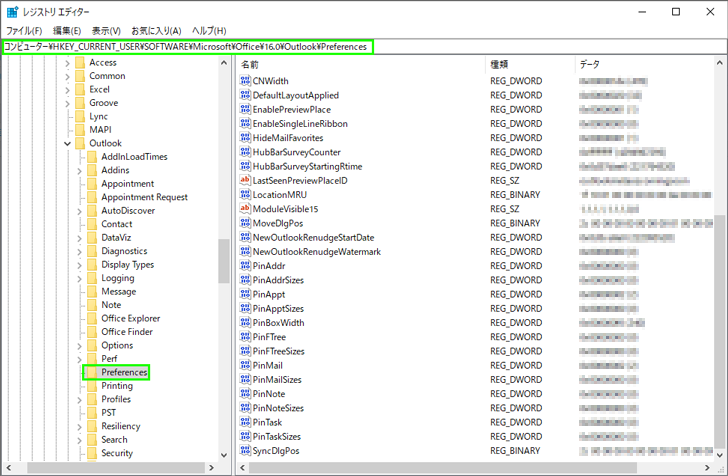Viewport: 728px width, 476px height.
Task: Click the HideMailFavorites value icon
Action: pyautogui.click(x=245, y=137)
